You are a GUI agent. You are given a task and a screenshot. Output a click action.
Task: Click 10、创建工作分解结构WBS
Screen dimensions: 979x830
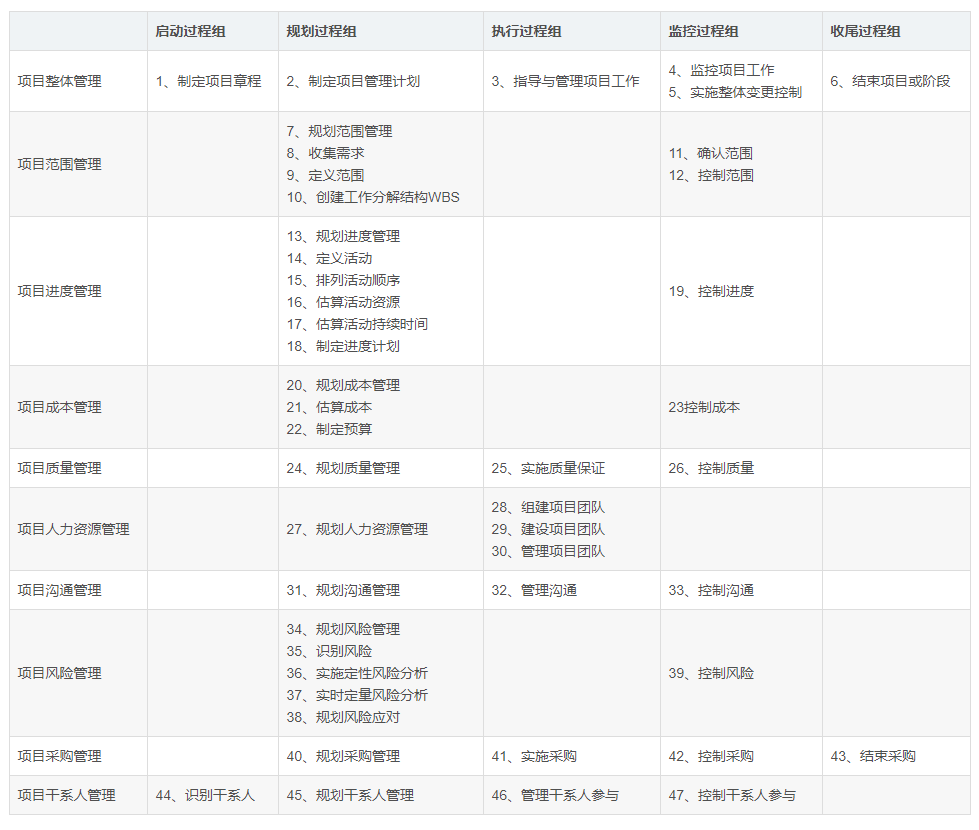tap(373, 197)
